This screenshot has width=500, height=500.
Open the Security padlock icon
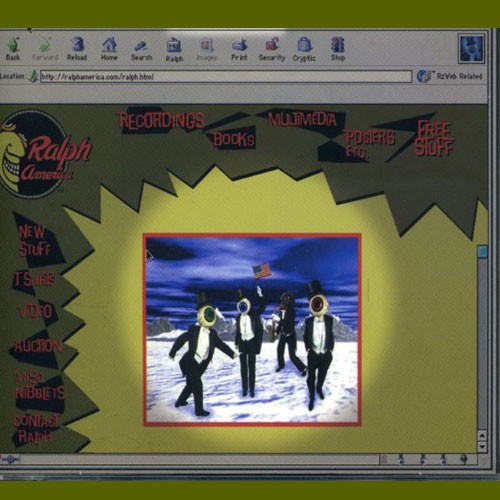(272, 44)
